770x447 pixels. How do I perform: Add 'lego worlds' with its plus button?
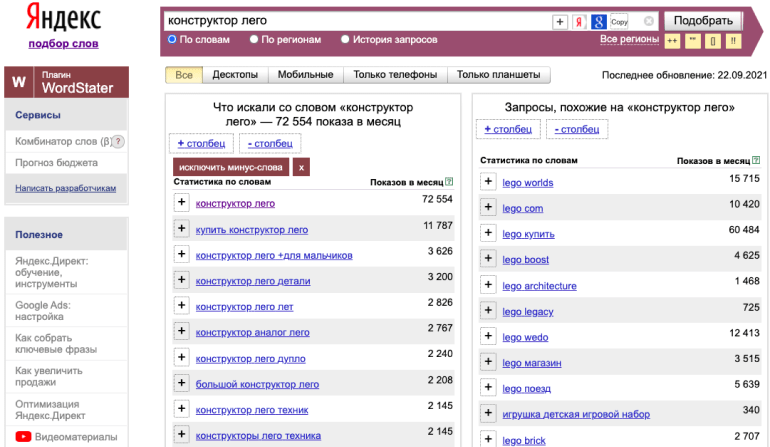488,181
